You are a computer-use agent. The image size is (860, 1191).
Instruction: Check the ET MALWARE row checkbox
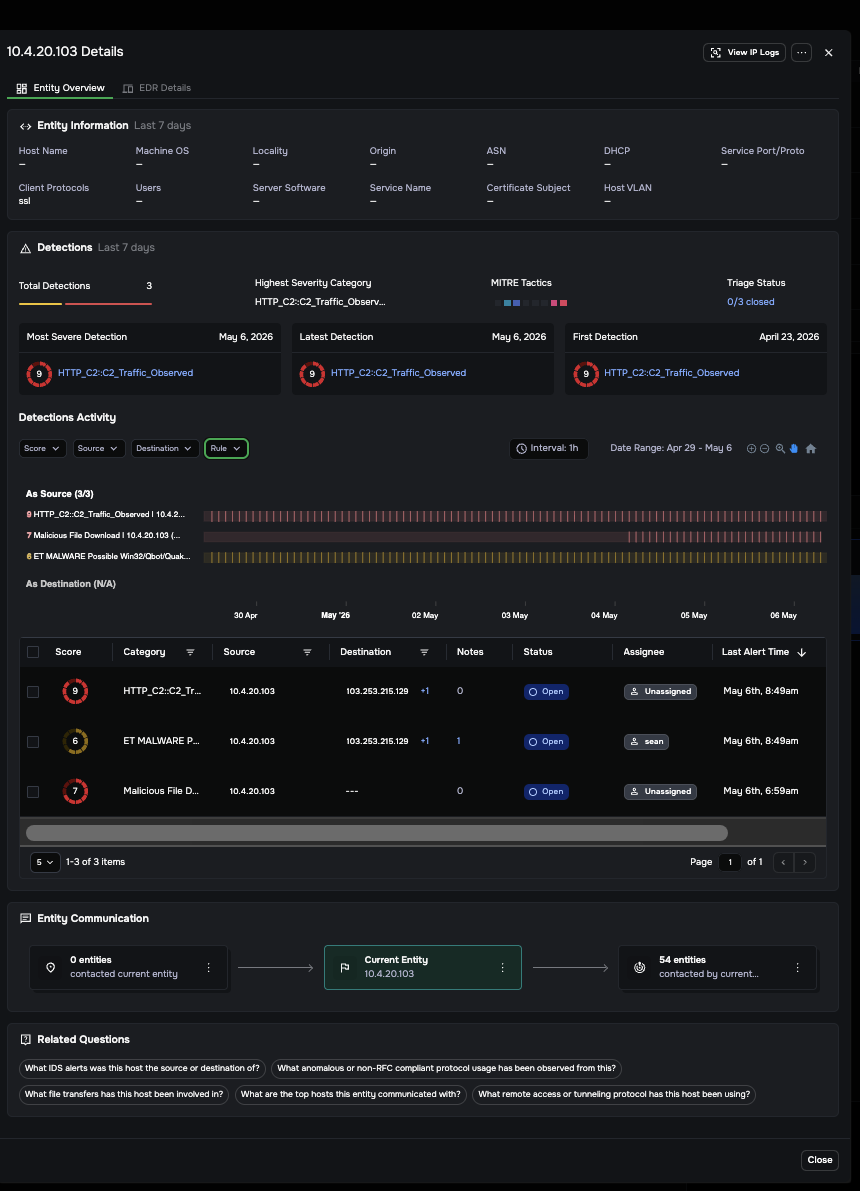tap(33, 742)
